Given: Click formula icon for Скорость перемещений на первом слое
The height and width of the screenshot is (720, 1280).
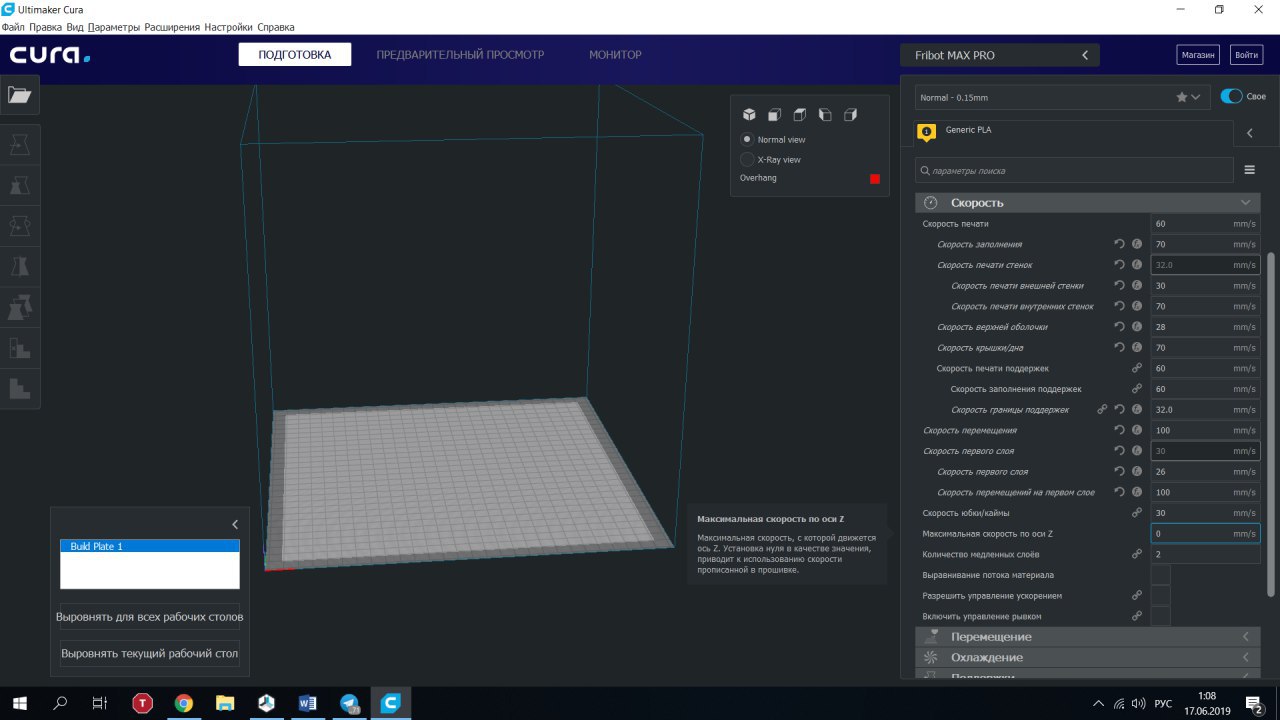Looking at the screenshot, I should pyautogui.click(x=1137, y=492).
